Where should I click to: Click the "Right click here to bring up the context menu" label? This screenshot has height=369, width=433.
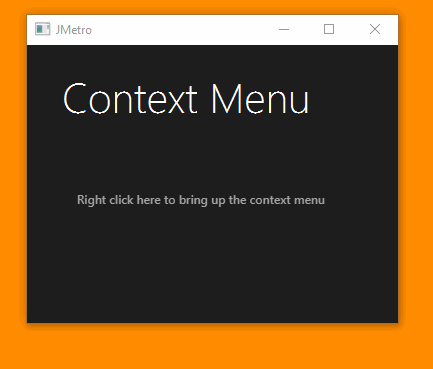tap(201, 200)
